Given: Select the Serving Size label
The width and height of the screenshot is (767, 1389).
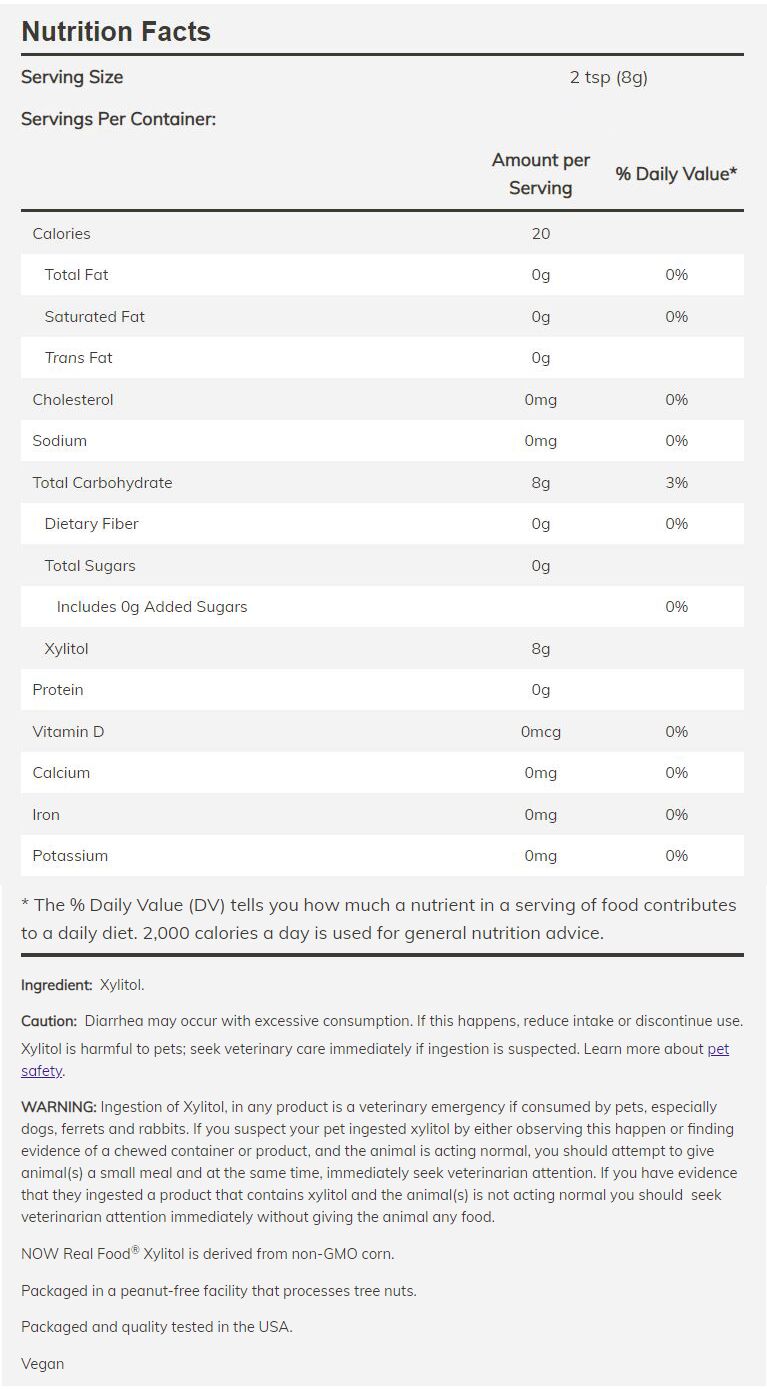Looking at the screenshot, I should click(72, 77).
